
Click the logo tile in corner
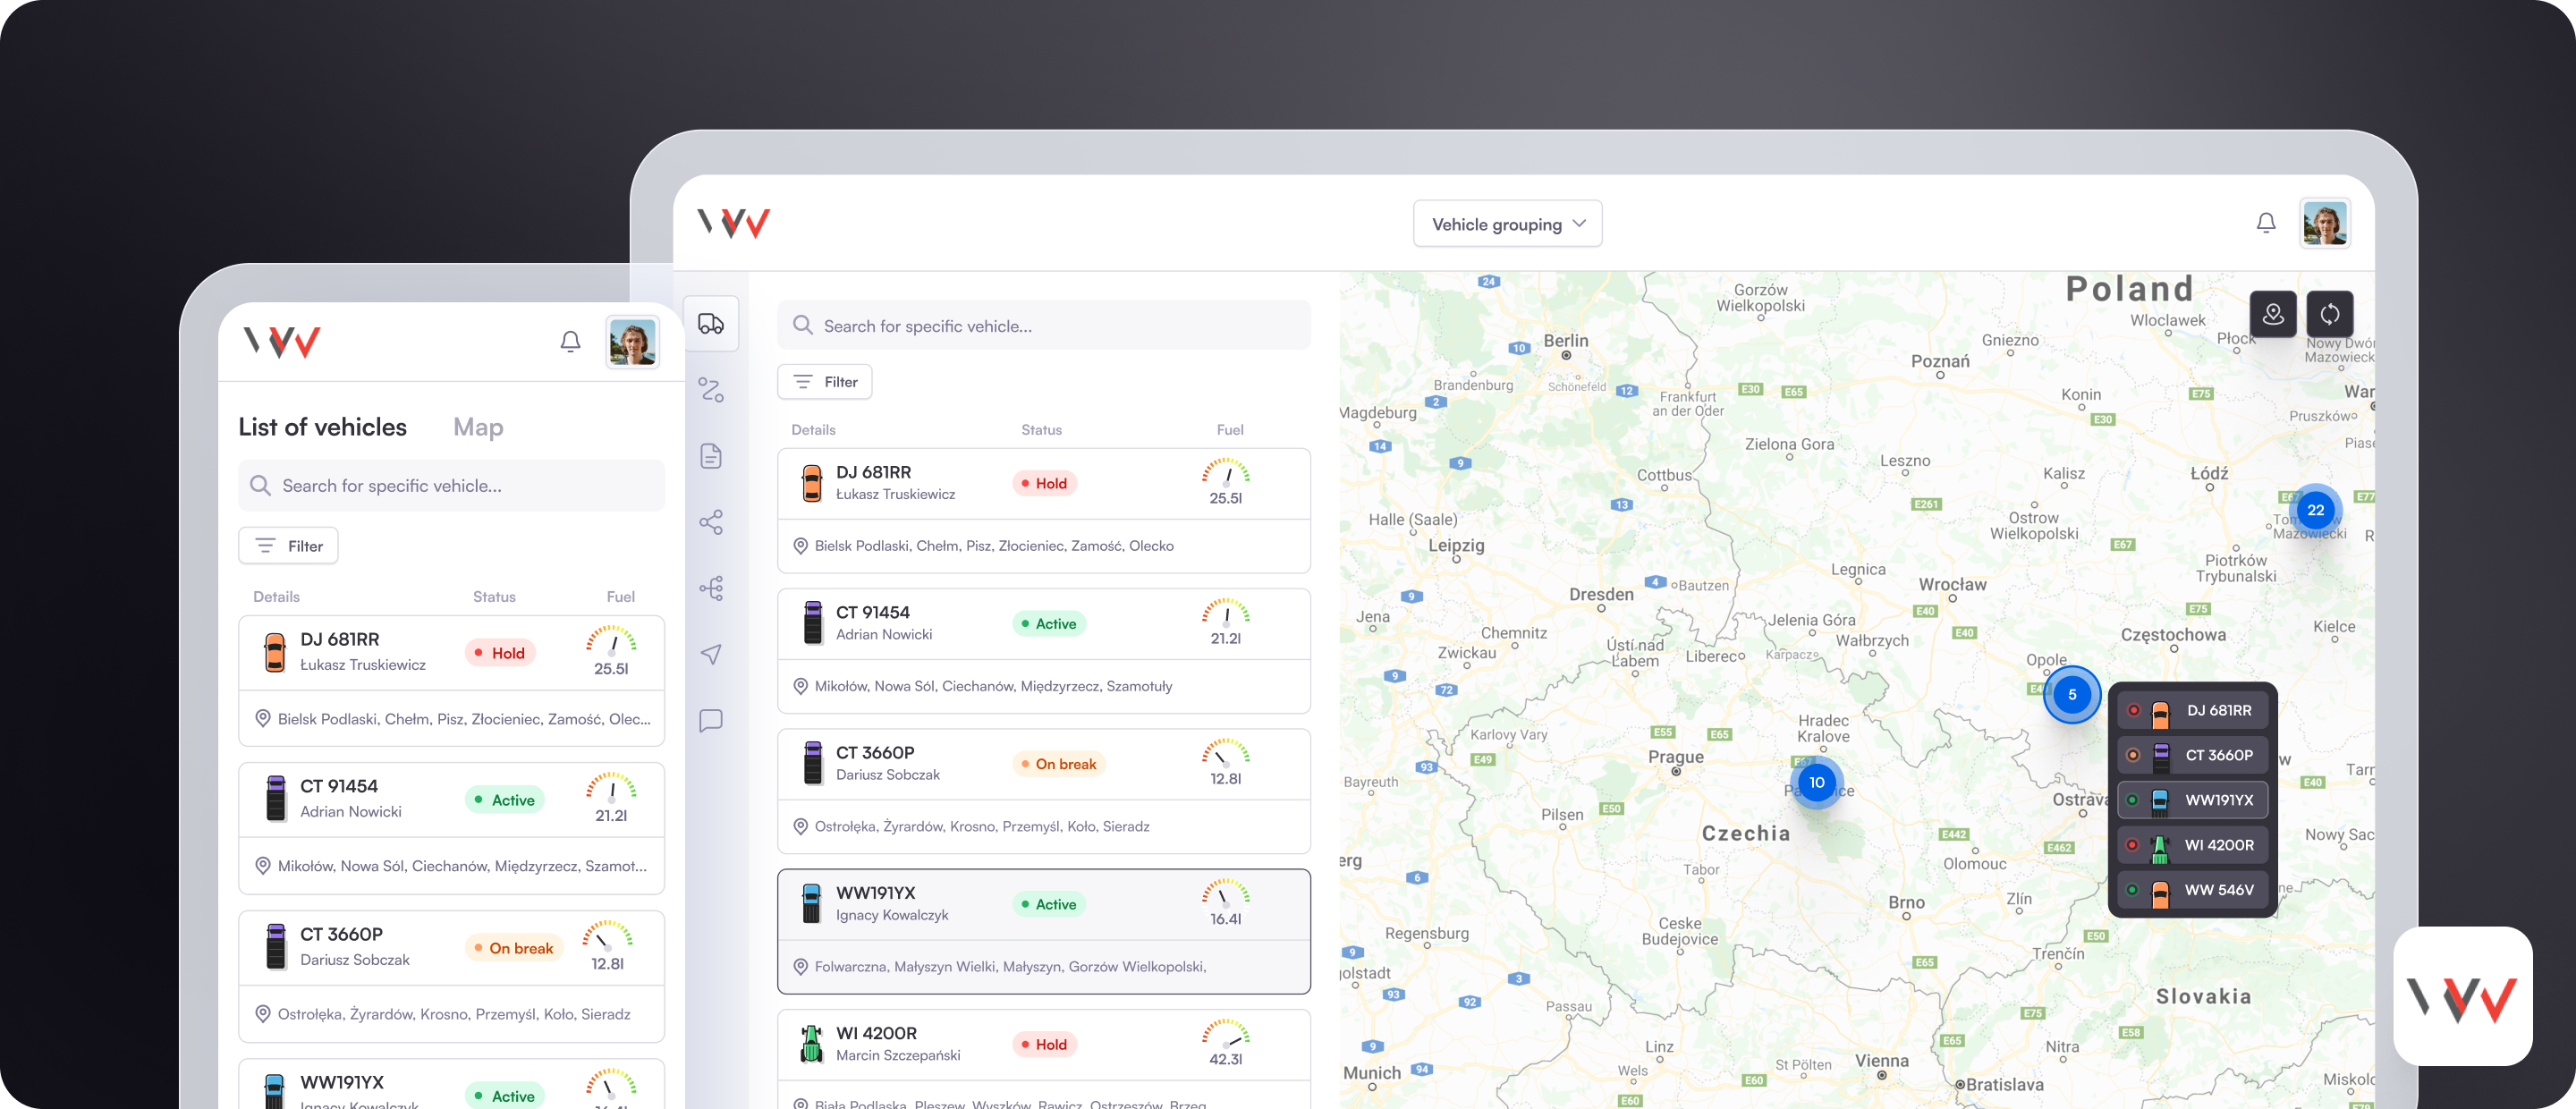coord(2462,997)
